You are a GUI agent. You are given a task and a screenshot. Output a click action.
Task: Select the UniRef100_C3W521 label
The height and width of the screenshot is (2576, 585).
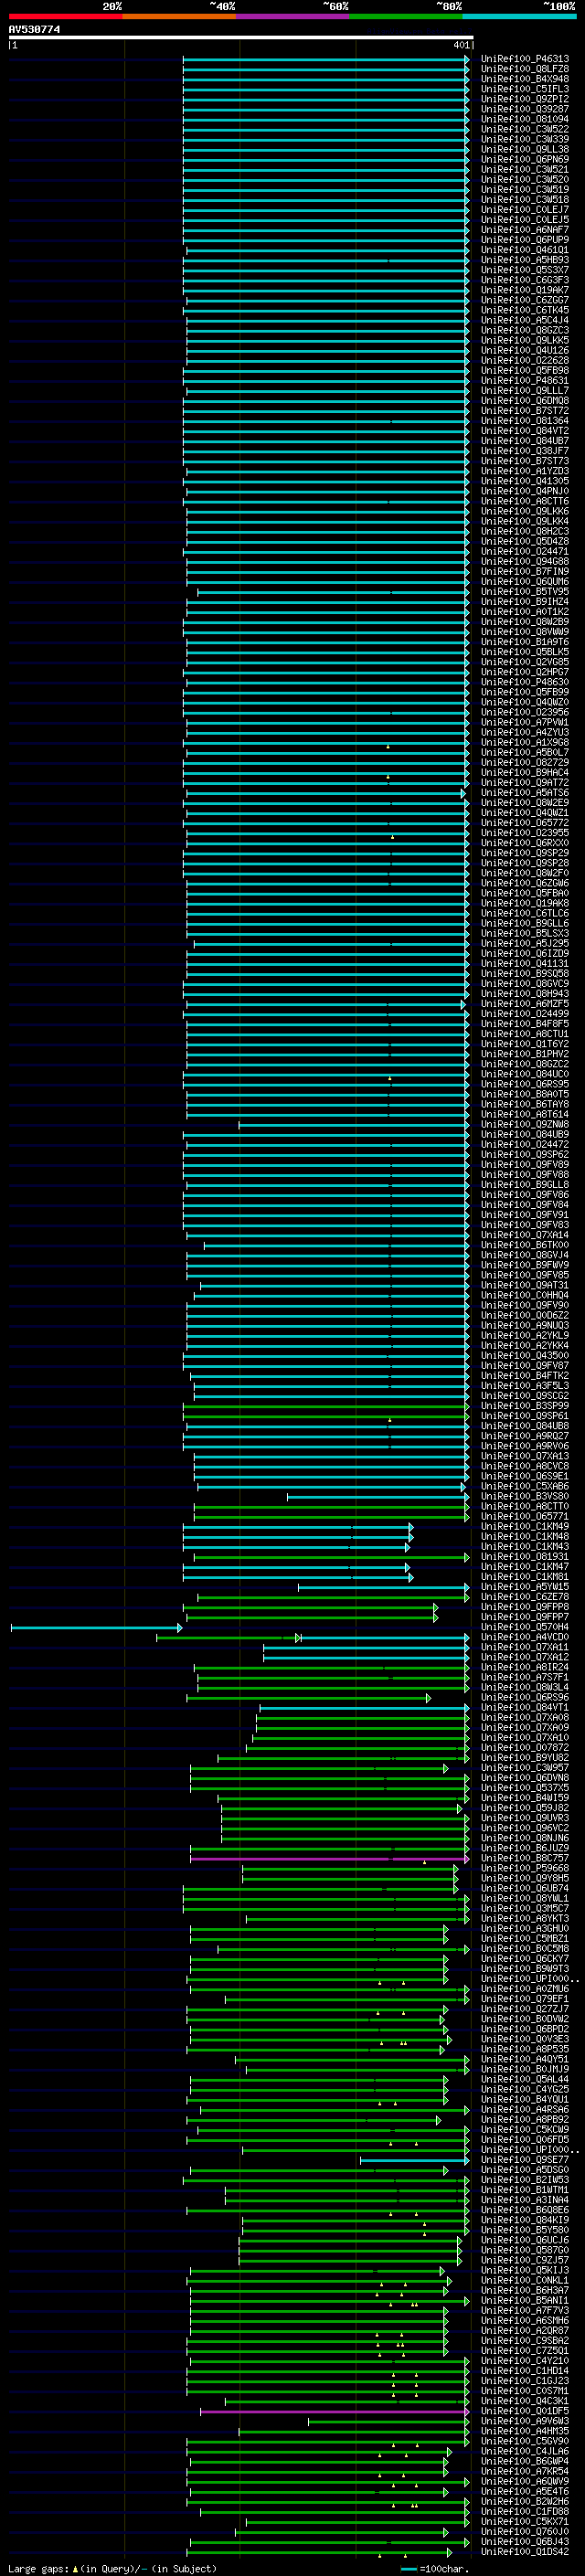coord(524,169)
